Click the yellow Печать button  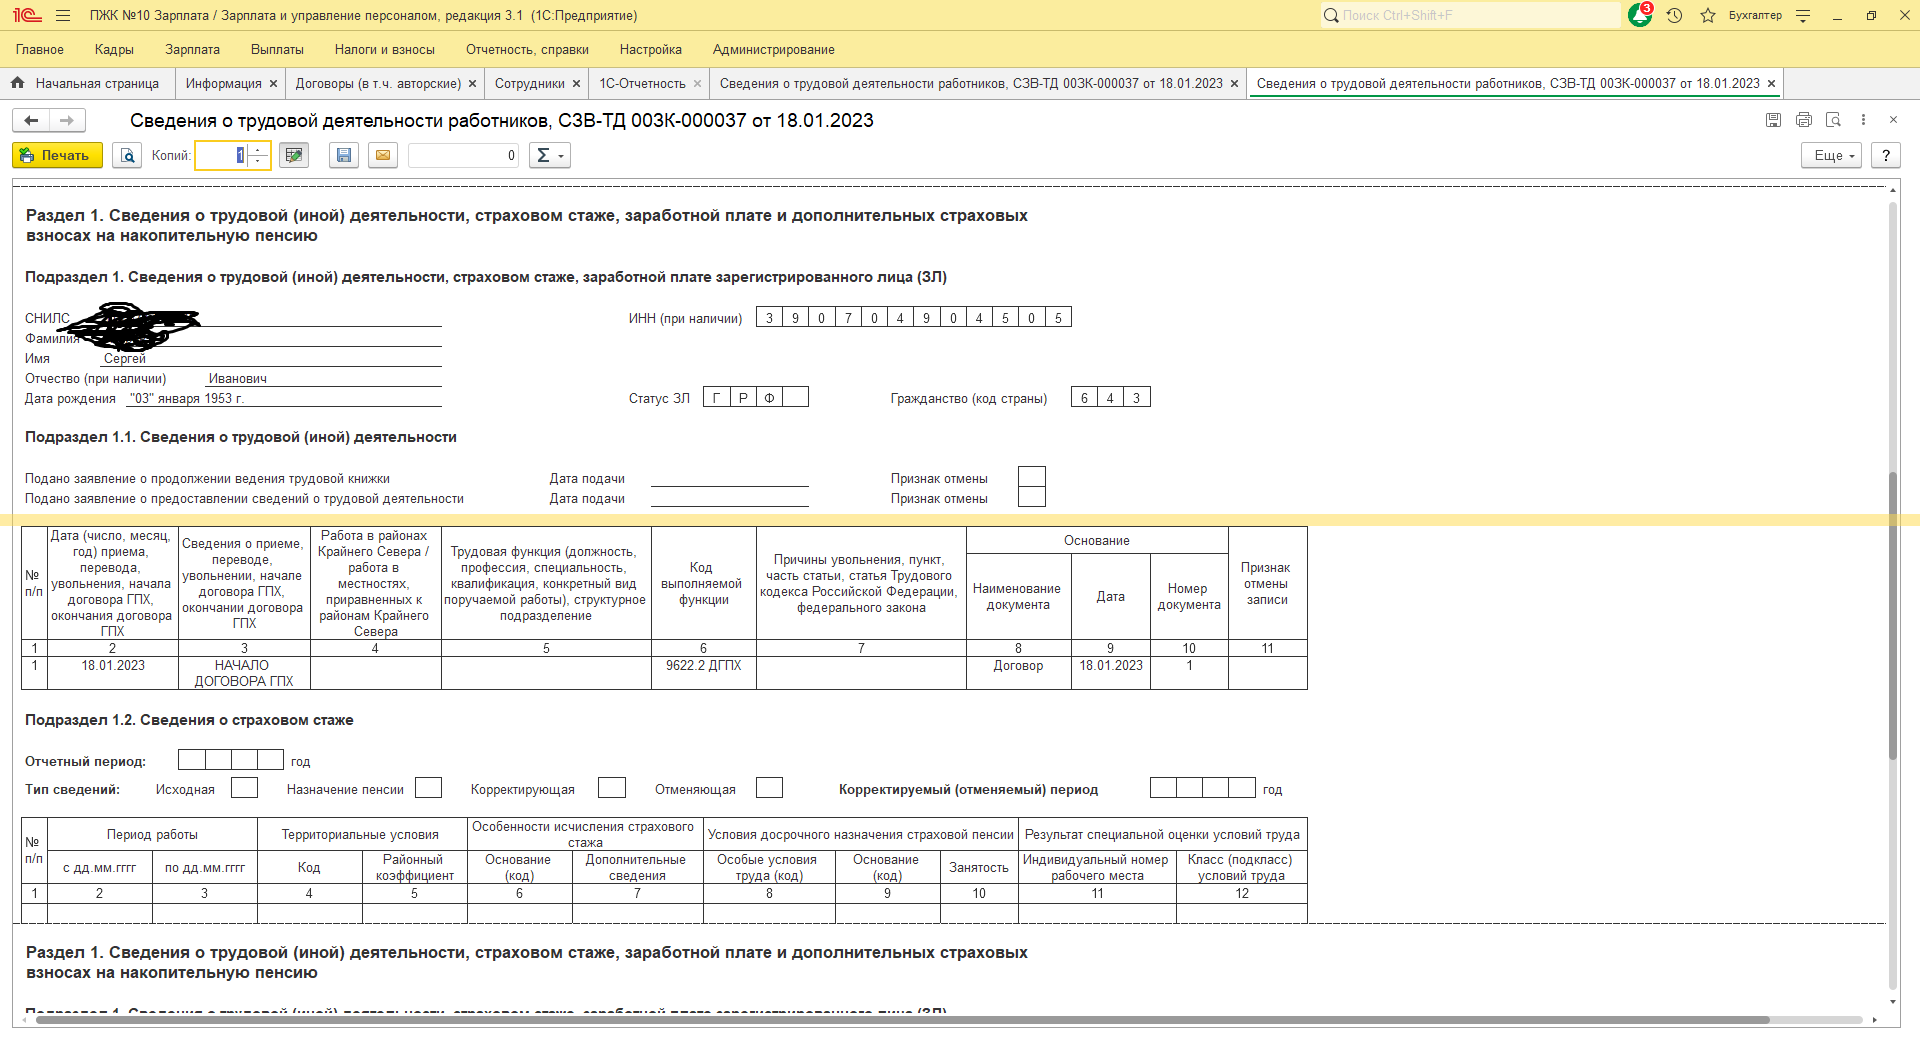tap(57, 156)
